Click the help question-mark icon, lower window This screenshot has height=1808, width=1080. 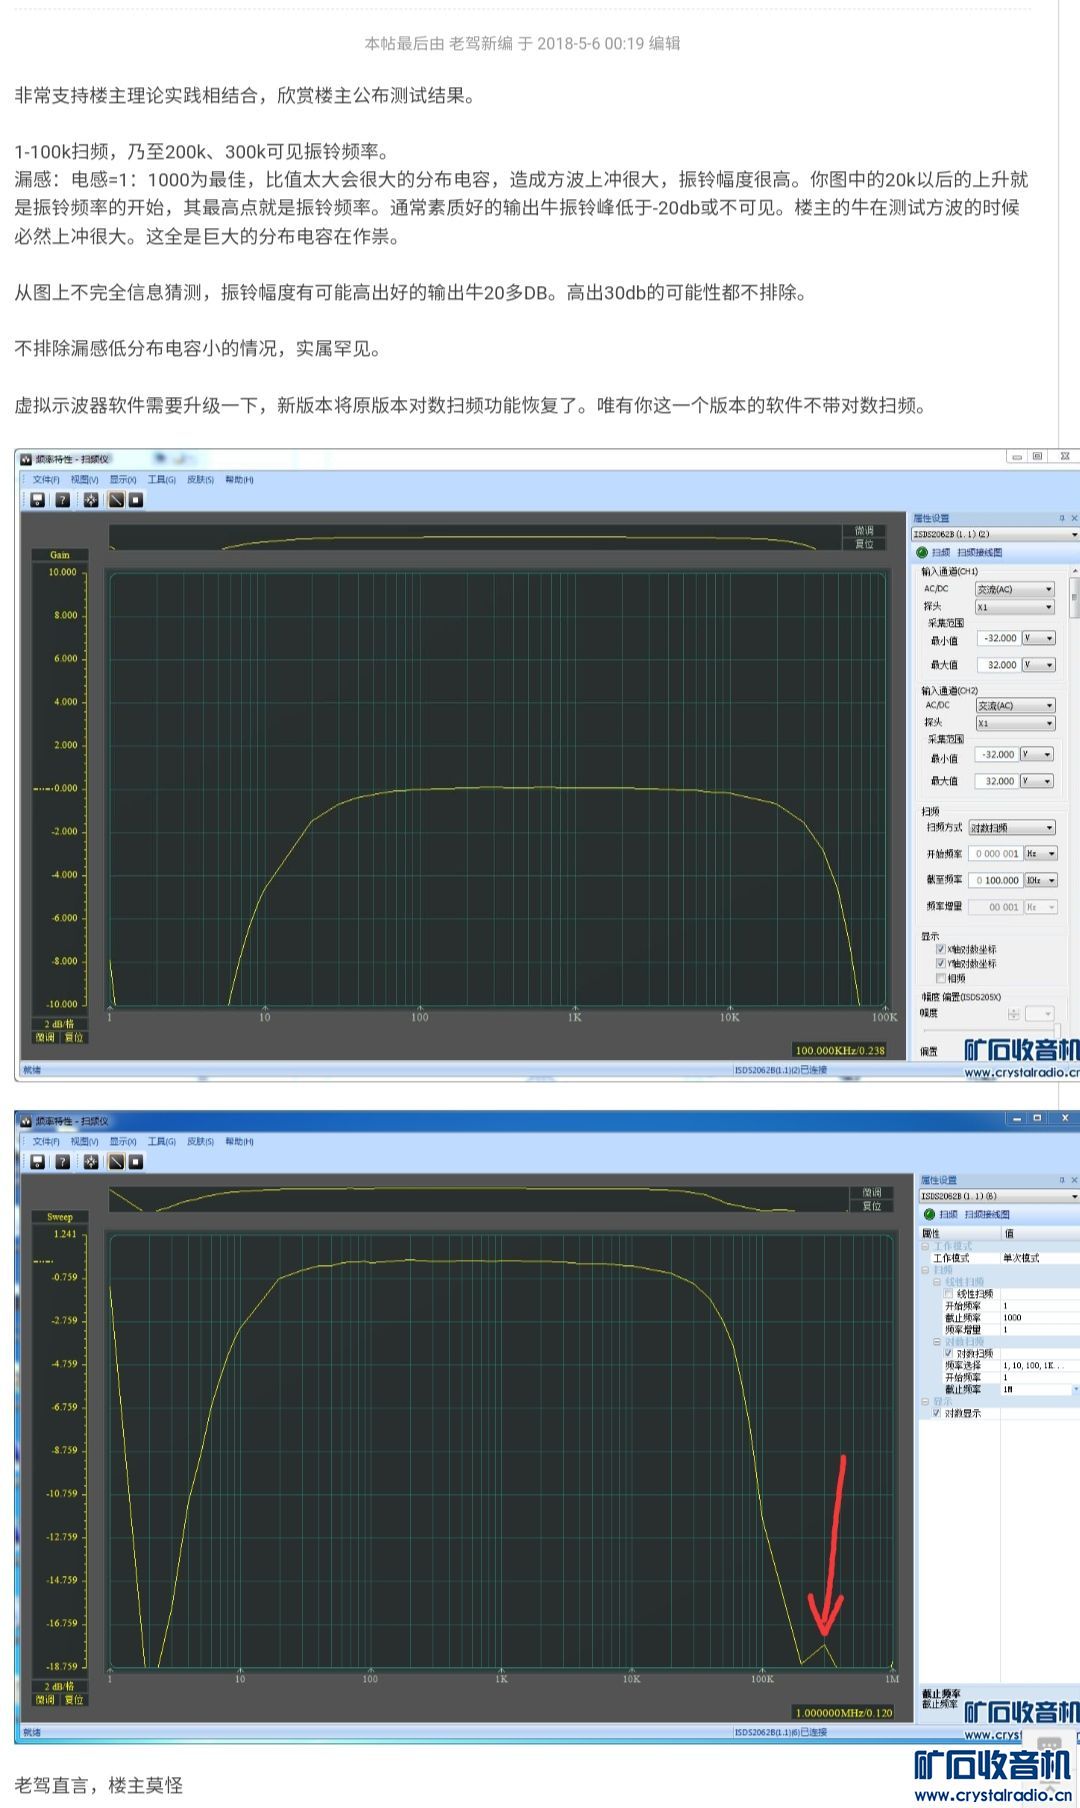coord(63,1162)
